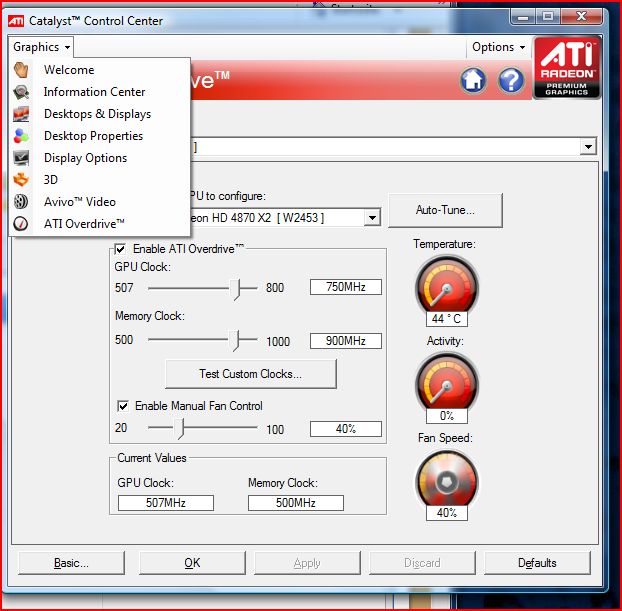
Task: Choose Desktops & Displays menu entry
Action: [98, 114]
